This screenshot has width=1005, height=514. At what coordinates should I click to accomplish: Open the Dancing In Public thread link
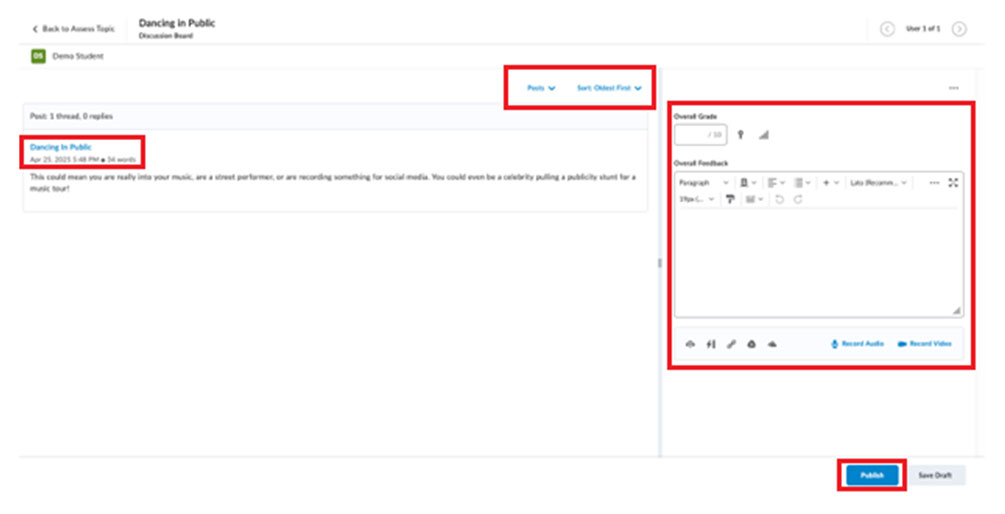click(61, 147)
